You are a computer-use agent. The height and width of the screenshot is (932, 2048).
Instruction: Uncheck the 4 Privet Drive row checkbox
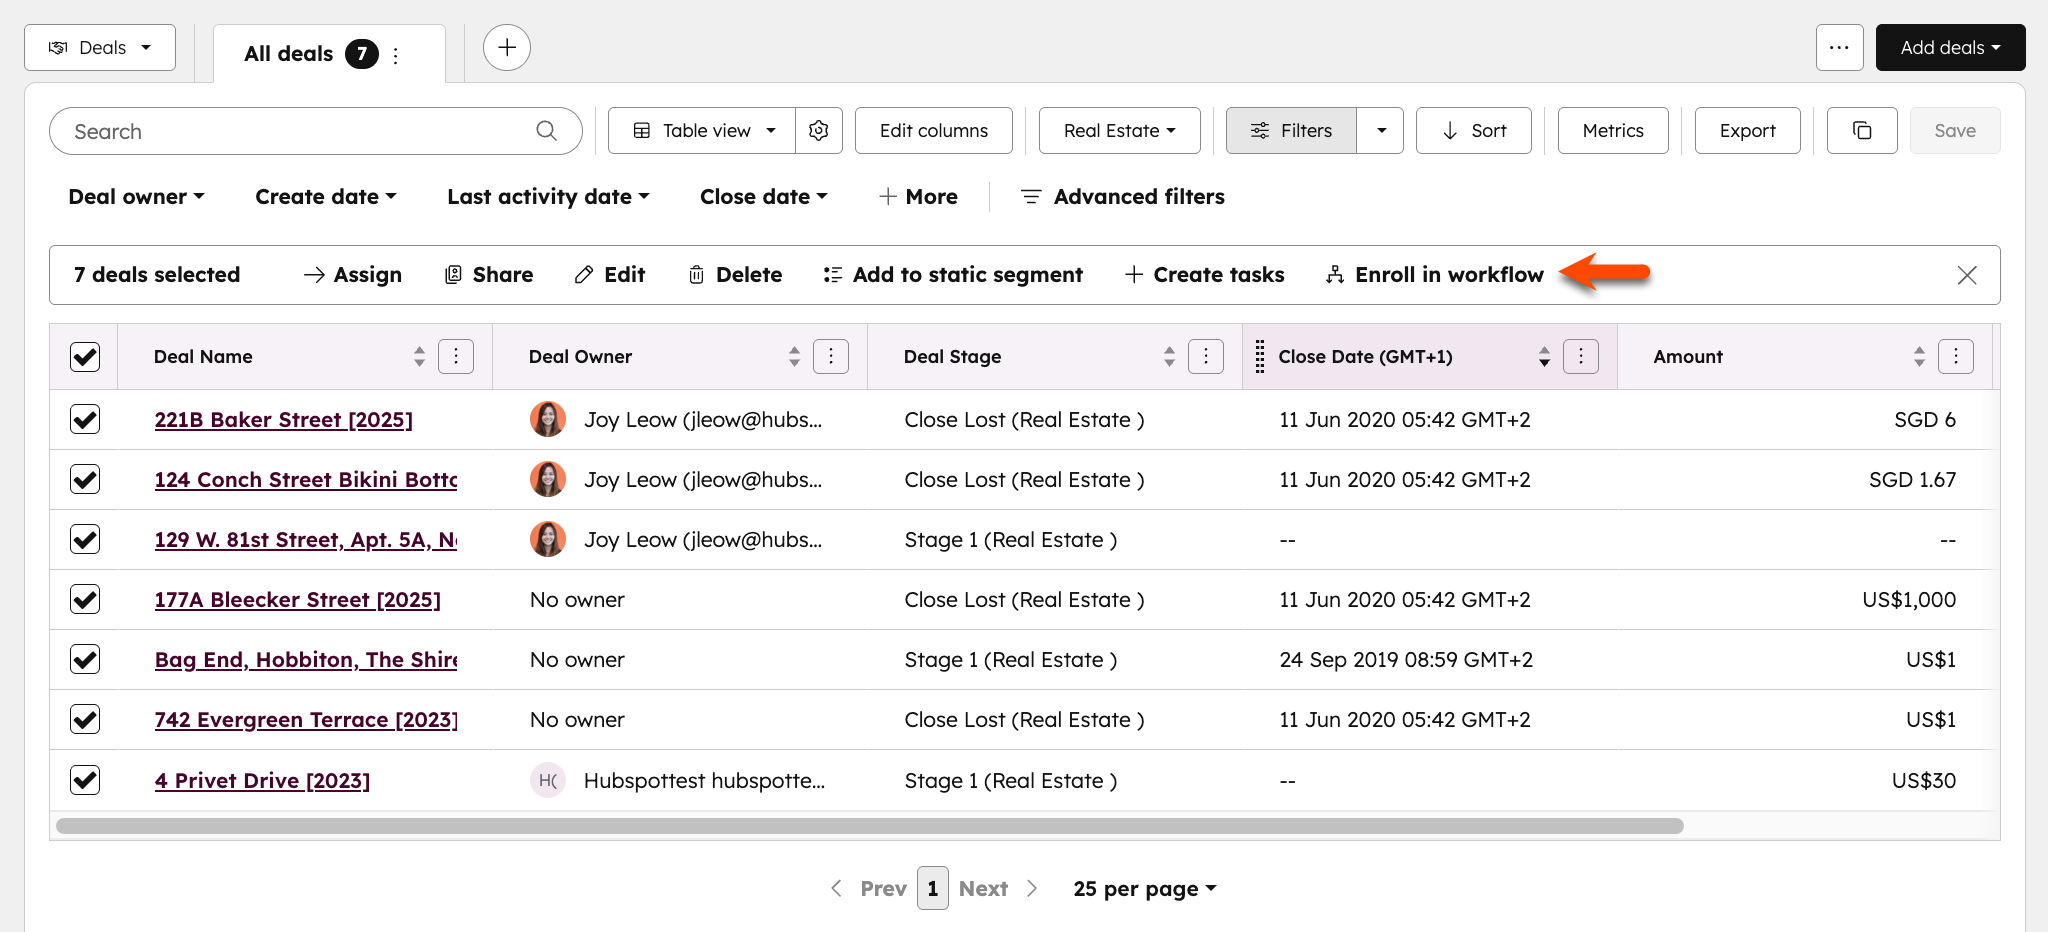pos(85,780)
